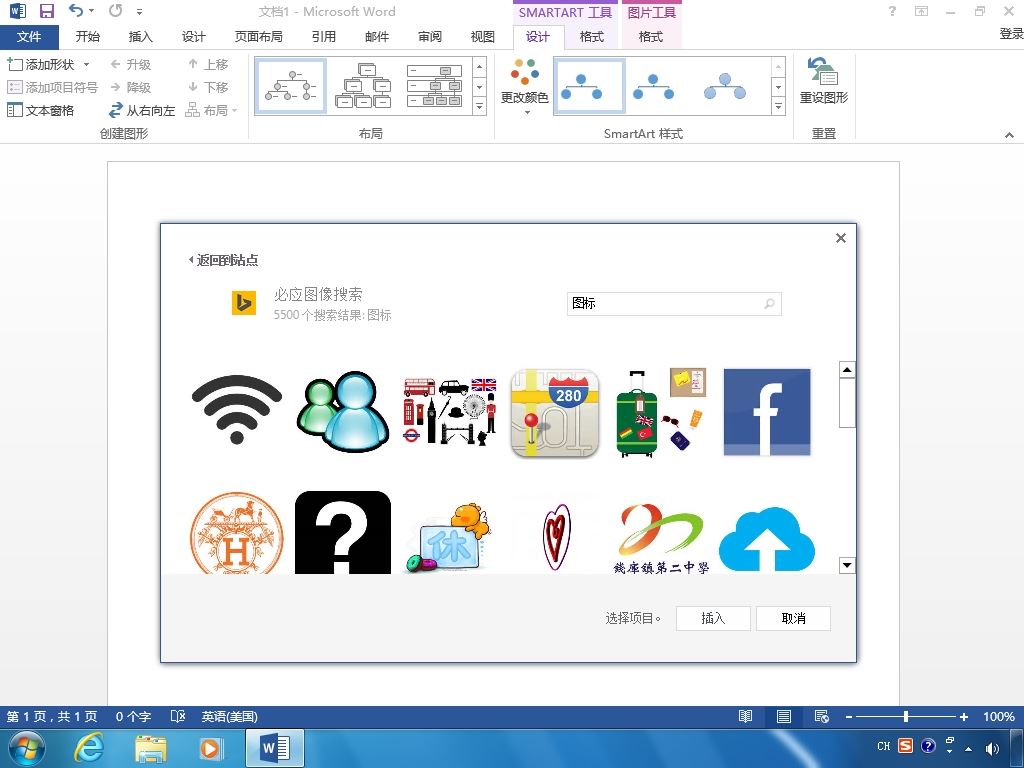This screenshot has width=1024, height=768.
Task: Select the Messenger people image
Action: click(343, 411)
